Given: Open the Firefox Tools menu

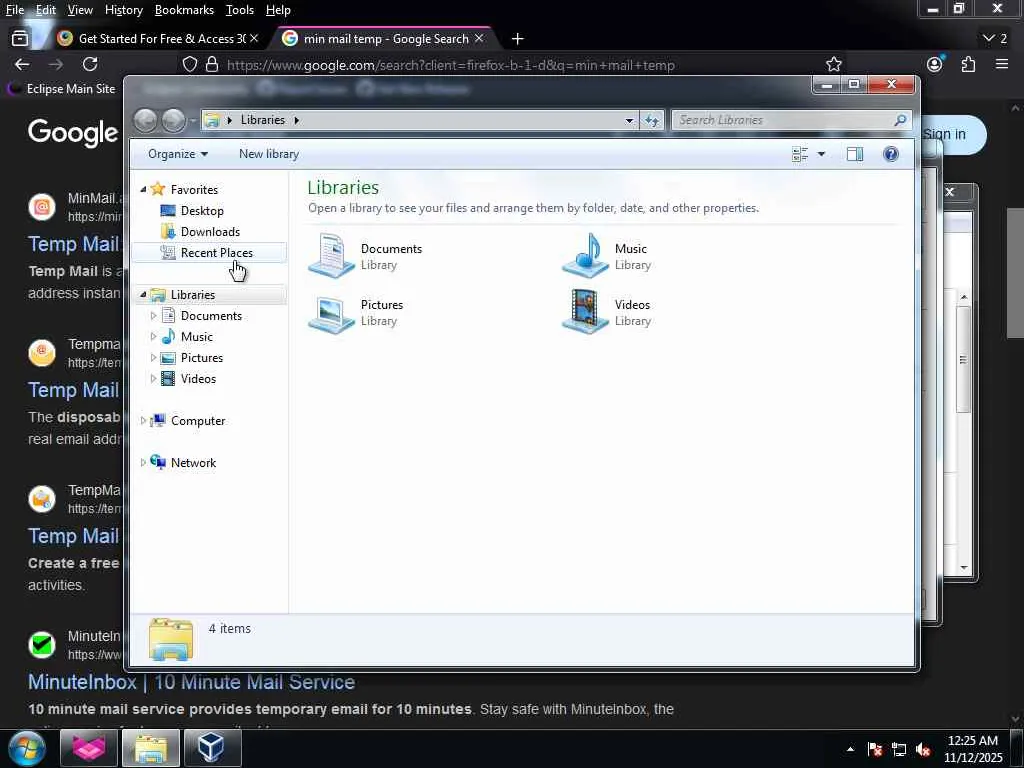Looking at the screenshot, I should pos(240,10).
